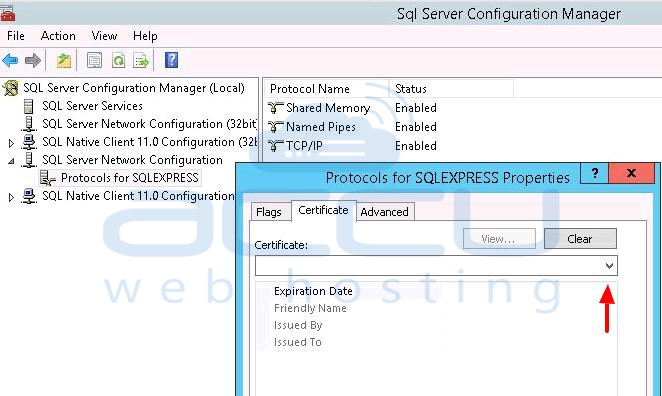This screenshot has width=662, height=396.
Task: Close the Protocols for SQLEXPRESS Properties dialog
Action: click(632, 173)
